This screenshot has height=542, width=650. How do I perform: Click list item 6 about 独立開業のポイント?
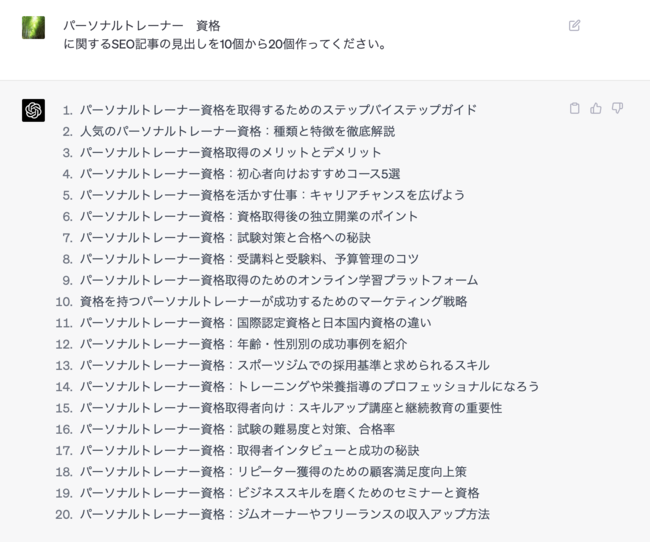(249, 216)
